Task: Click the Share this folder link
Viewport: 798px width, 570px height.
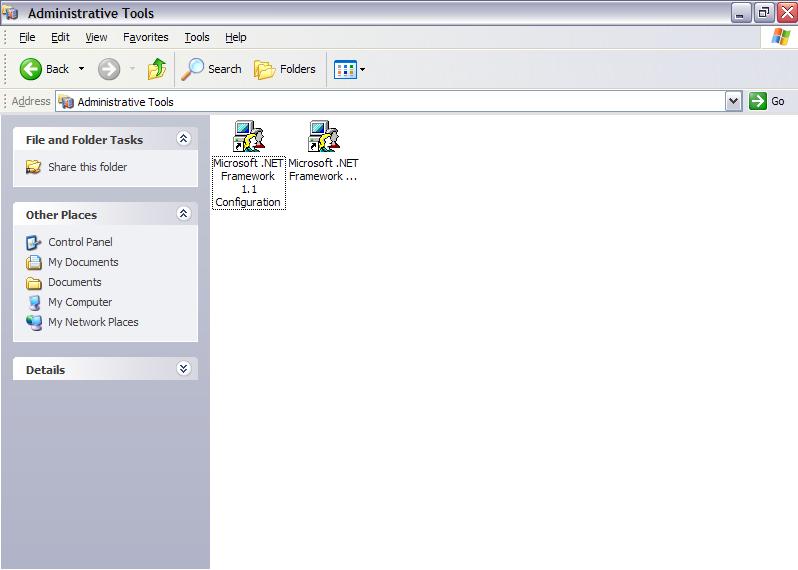Action: pos(88,167)
